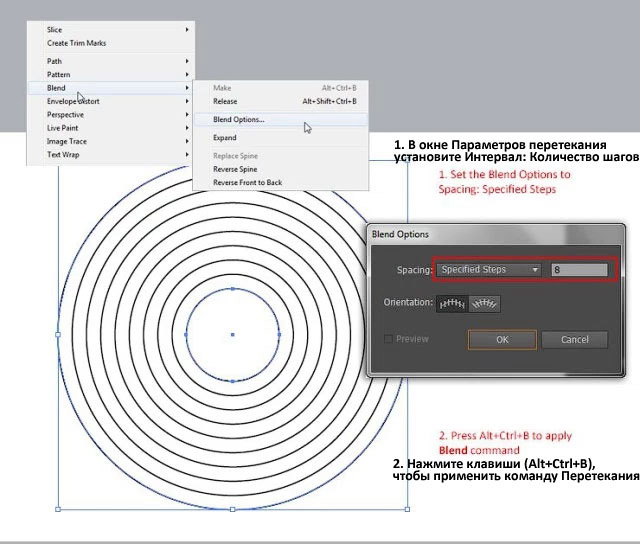
Task: Open the Pattern submenu
Action: 111,74
